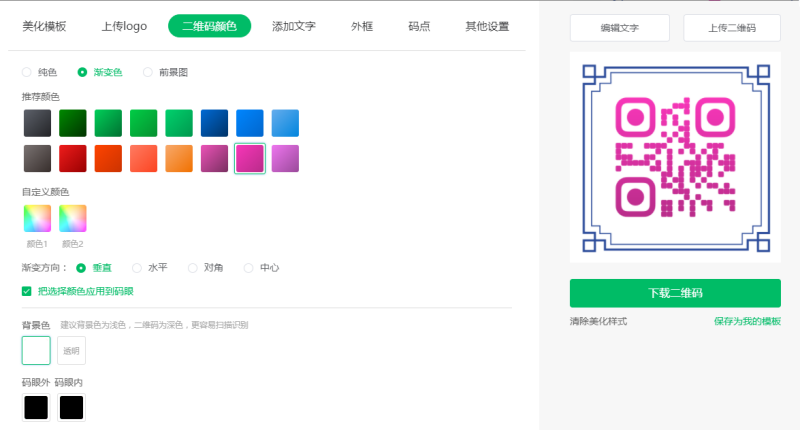Set gradient direction to 水平
Image resolution: width=800 pixels, height=430 pixels.
pyautogui.click(x=137, y=268)
